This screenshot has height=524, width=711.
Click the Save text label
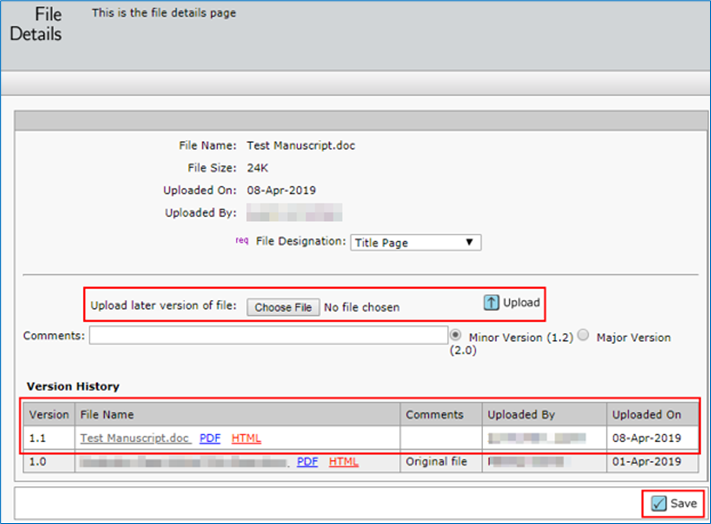point(684,504)
